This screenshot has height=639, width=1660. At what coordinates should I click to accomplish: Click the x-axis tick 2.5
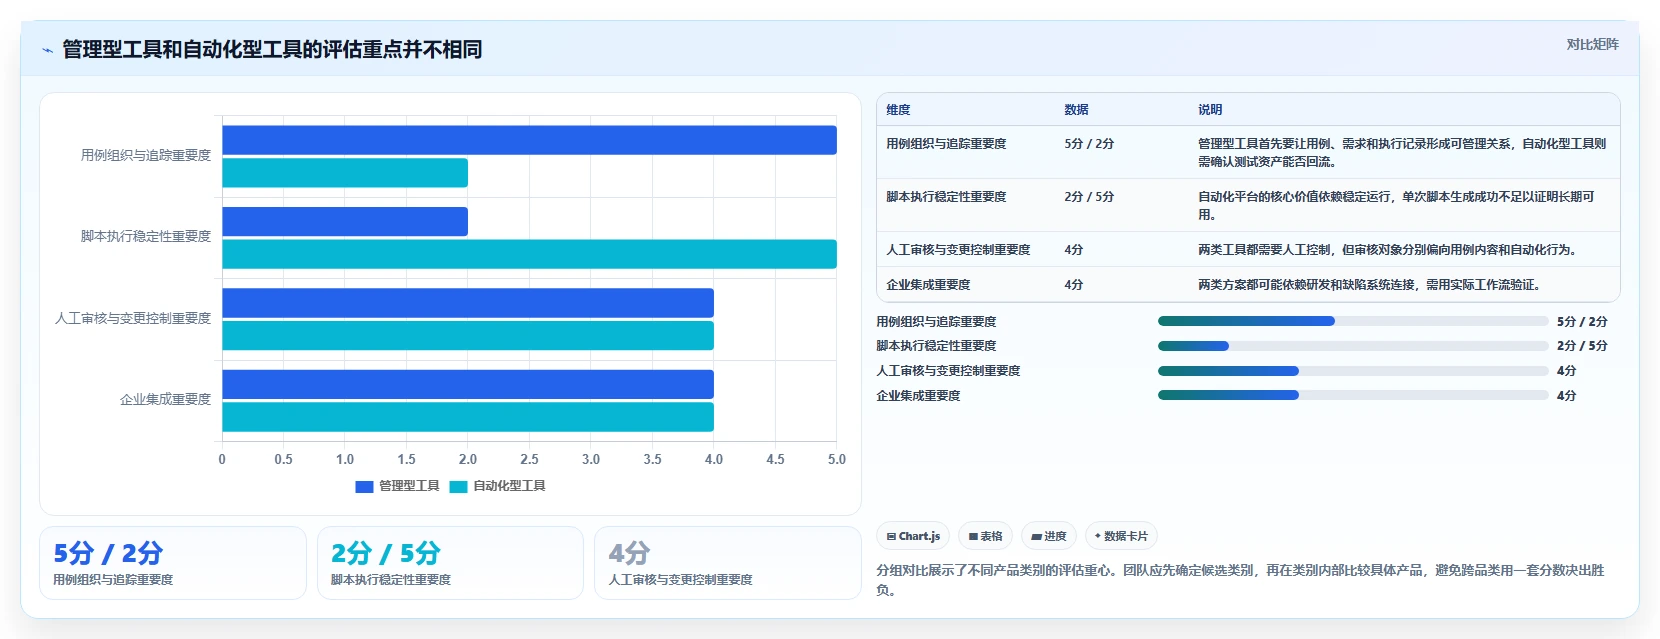529,459
